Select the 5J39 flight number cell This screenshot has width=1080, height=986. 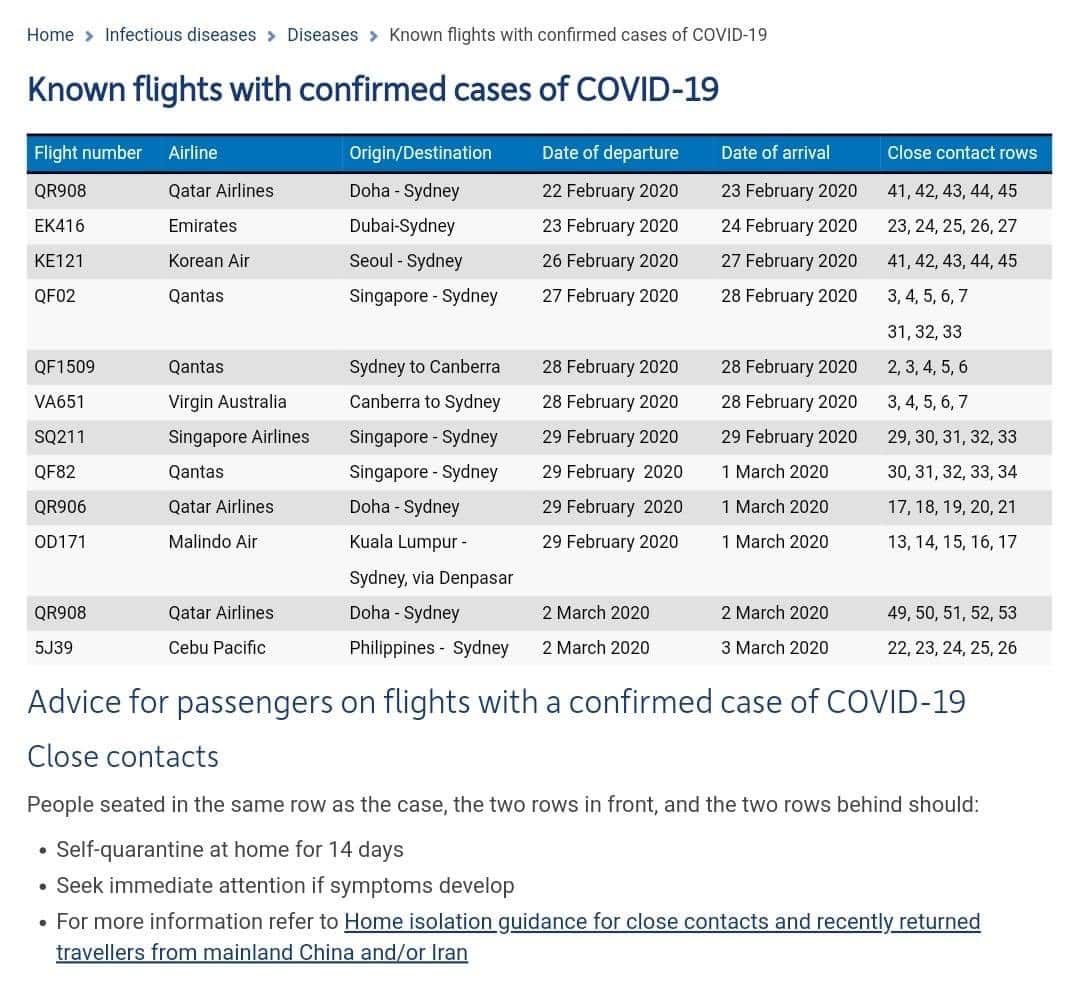coord(53,648)
